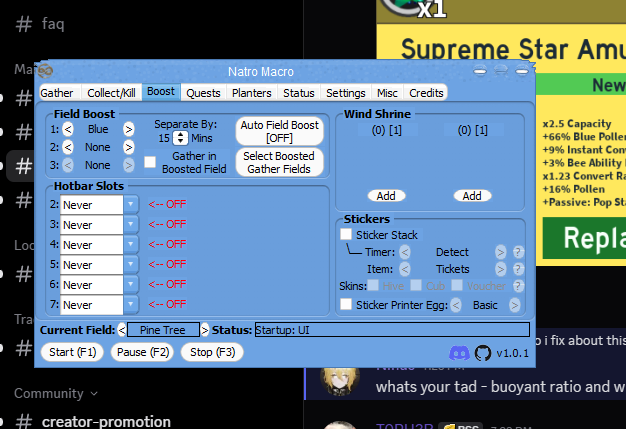The image size is (626, 429).
Task: Click help icon beside Sticker Timer
Action: [518, 252]
